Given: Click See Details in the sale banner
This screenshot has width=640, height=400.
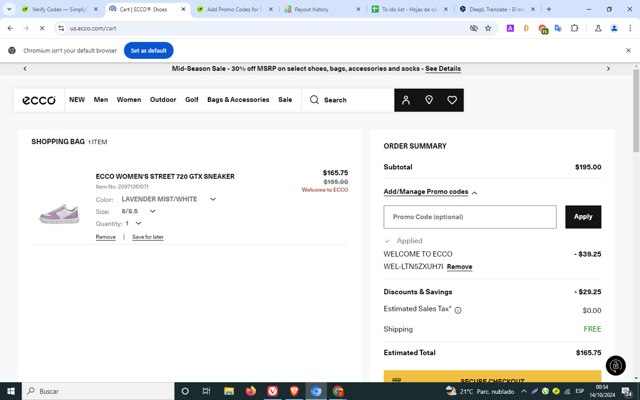Looking at the screenshot, I should [443, 69].
